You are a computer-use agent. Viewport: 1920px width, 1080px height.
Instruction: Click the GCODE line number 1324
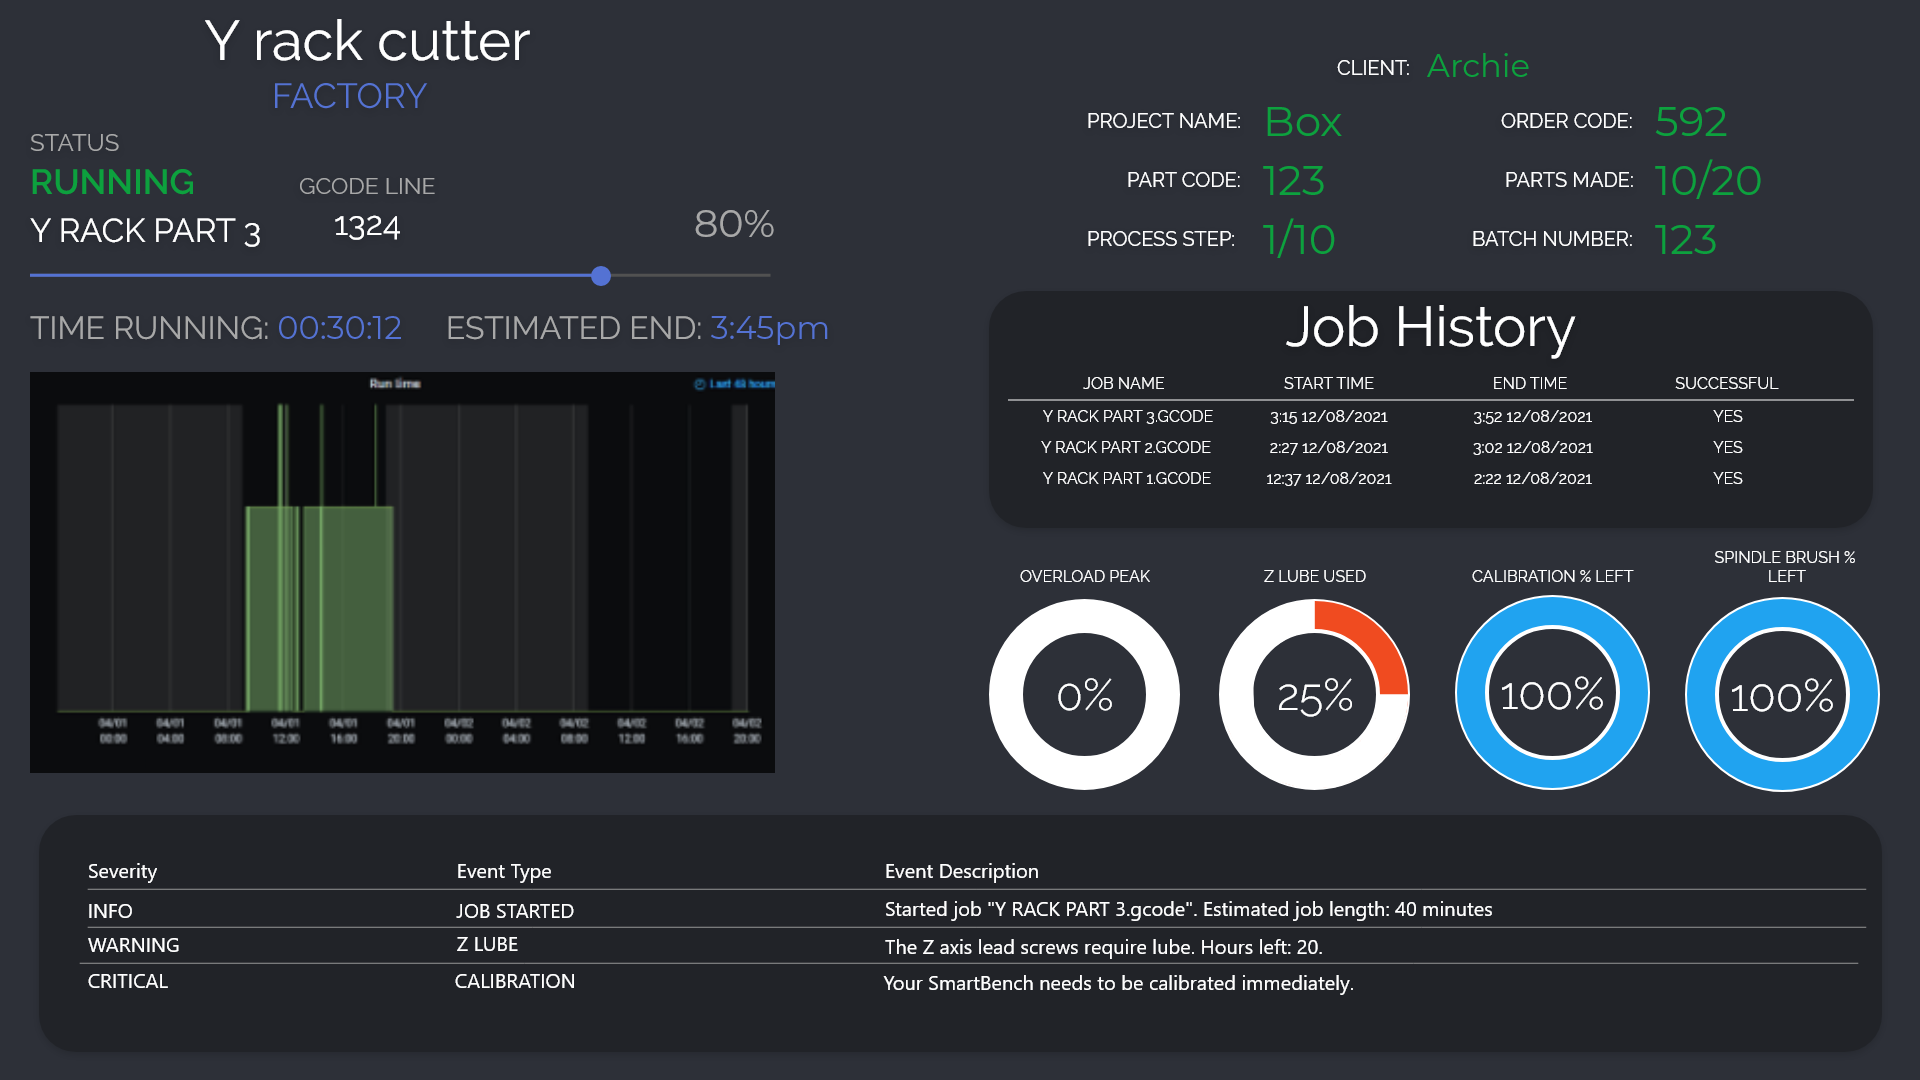[366, 226]
